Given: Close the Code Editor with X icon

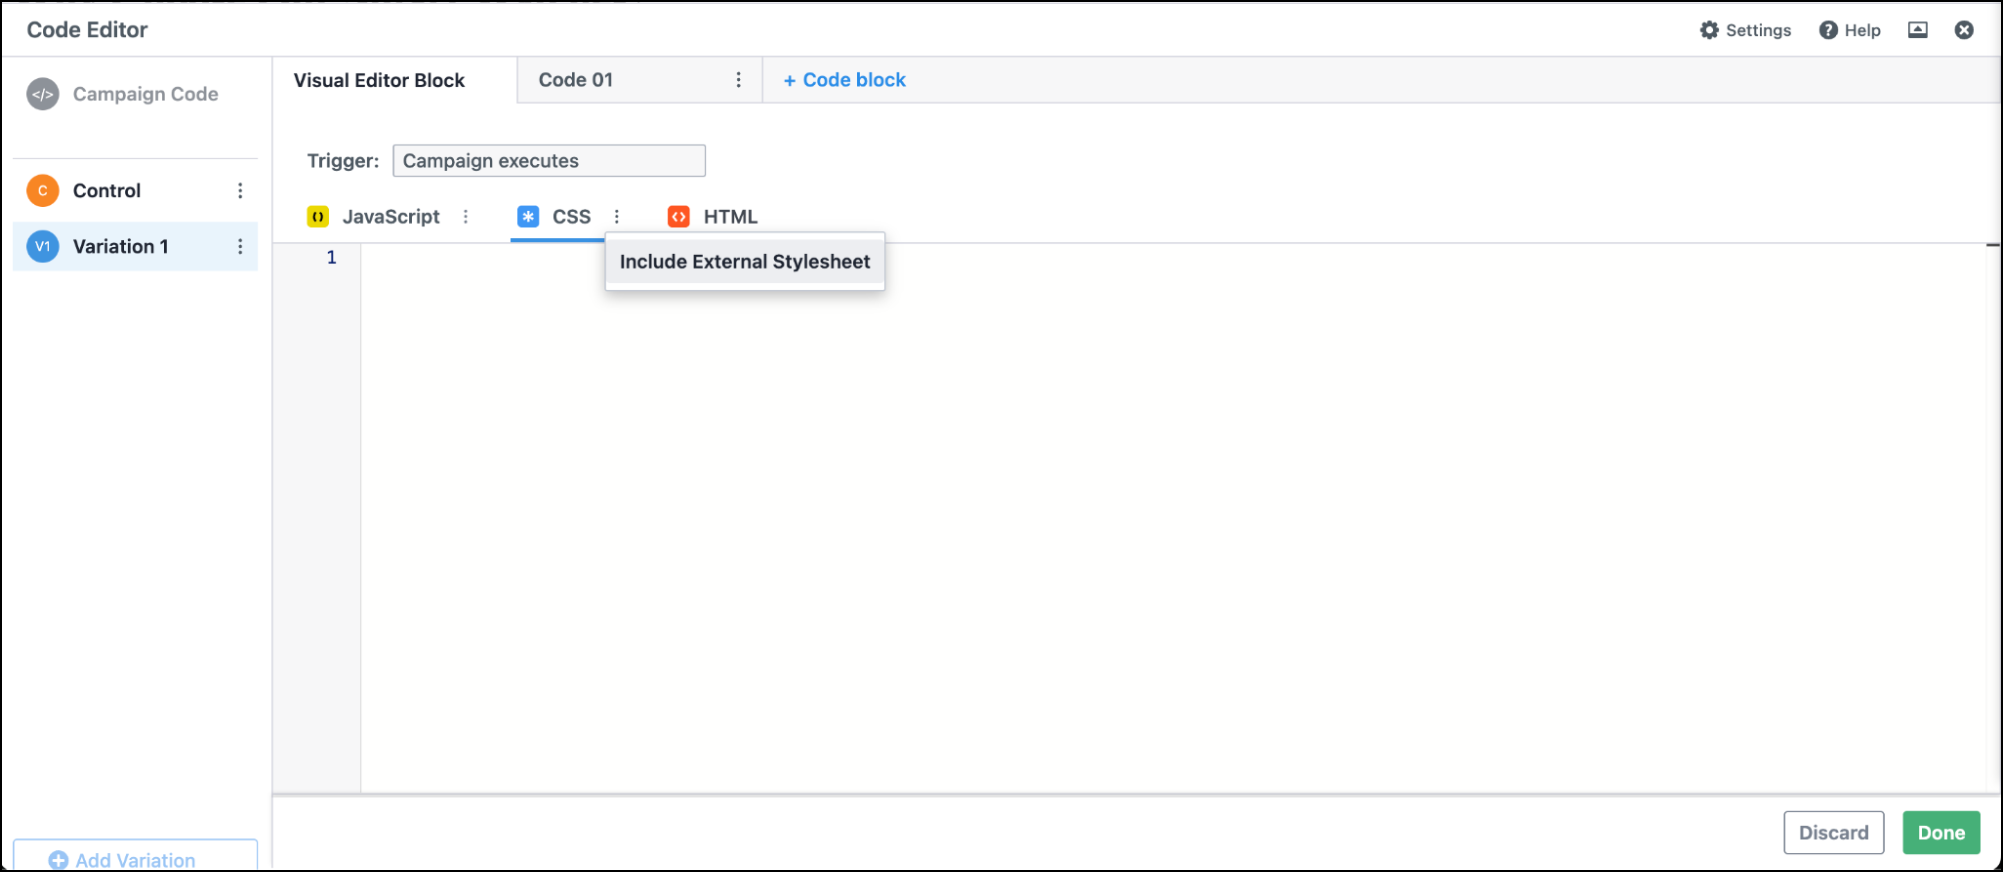Looking at the screenshot, I should point(1964,30).
